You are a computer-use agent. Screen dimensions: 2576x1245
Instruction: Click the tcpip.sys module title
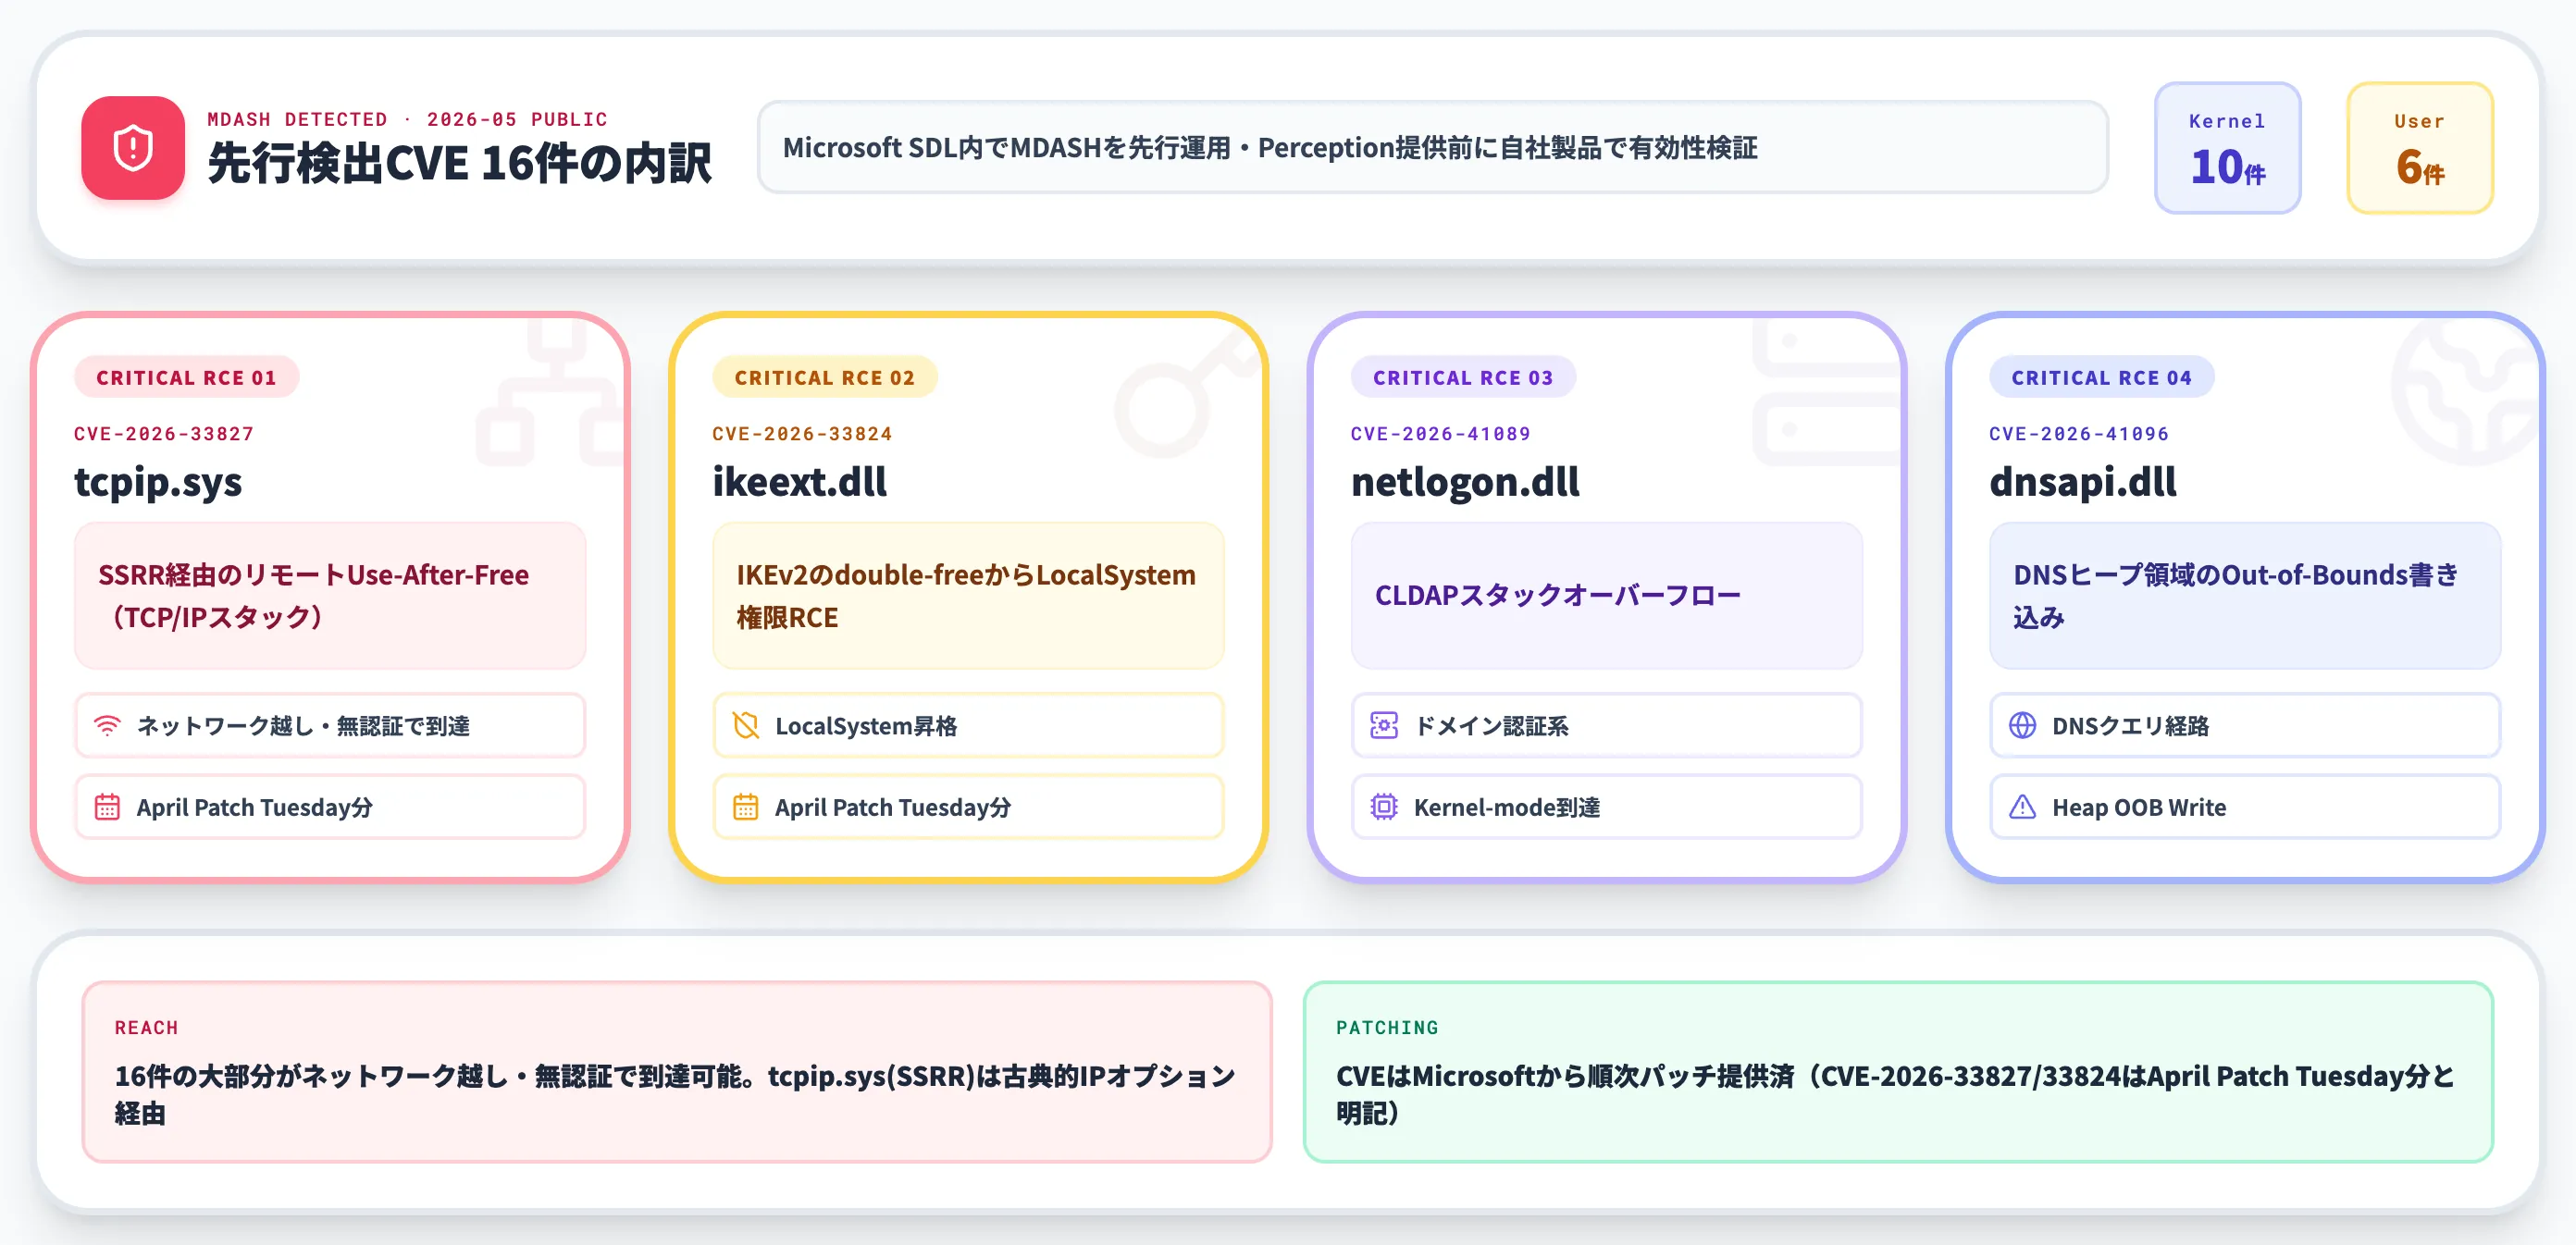click(x=158, y=483)
